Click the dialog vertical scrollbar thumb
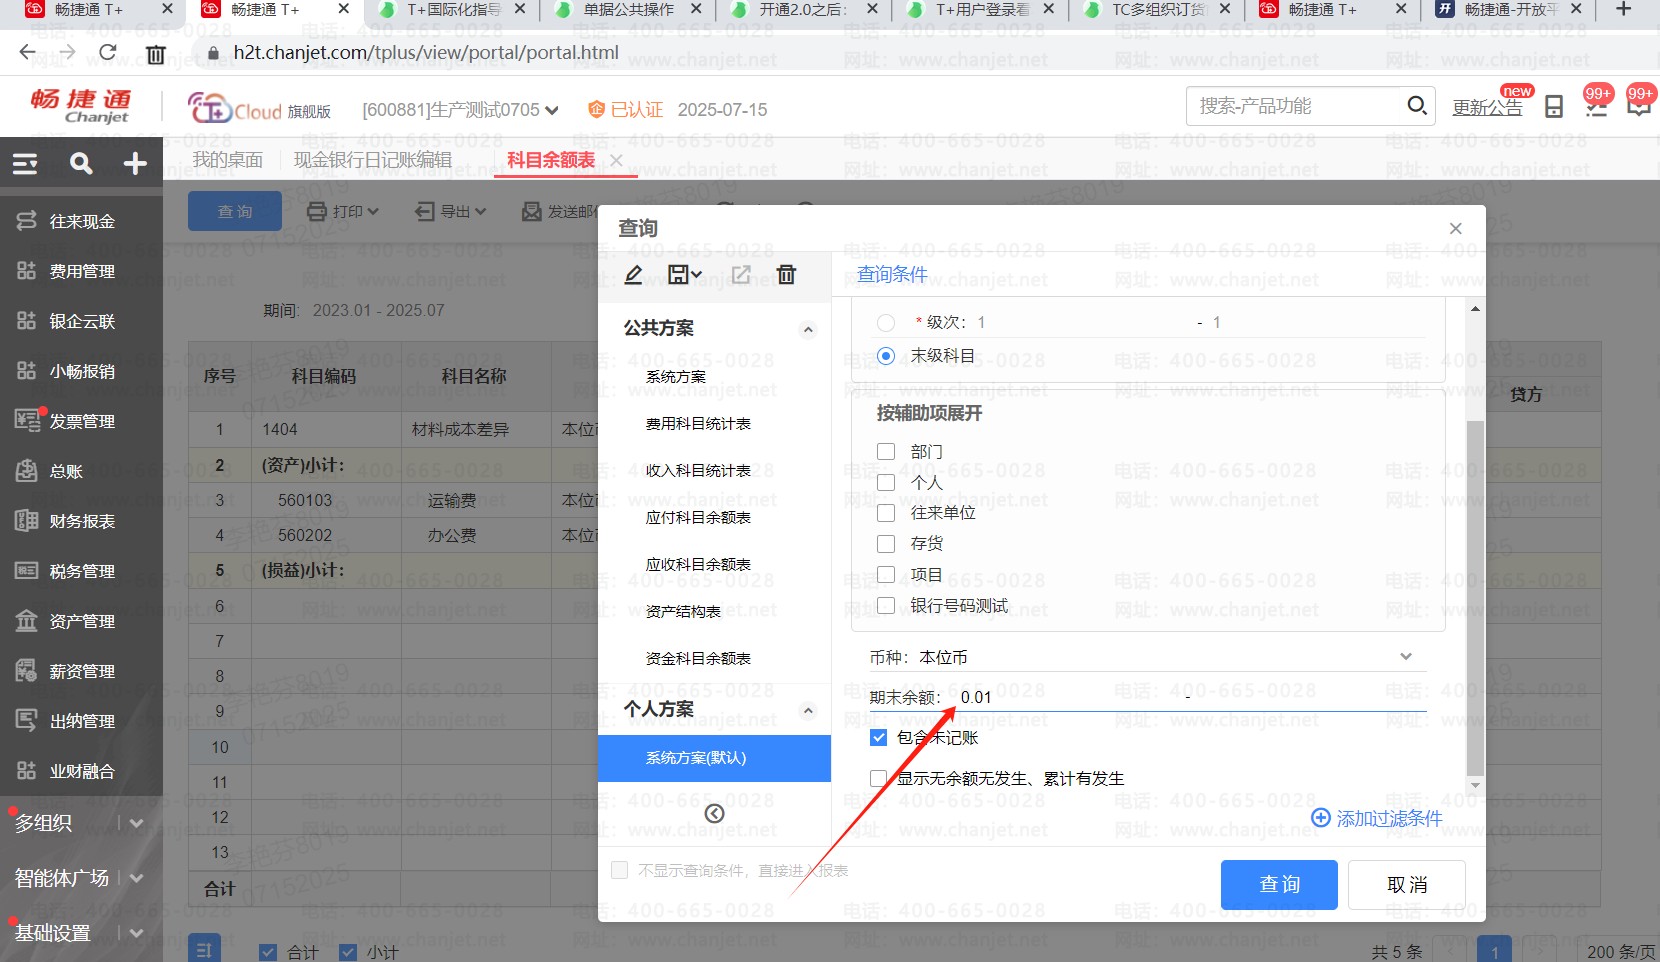The image size is (1660, 962). (1475, 598)
